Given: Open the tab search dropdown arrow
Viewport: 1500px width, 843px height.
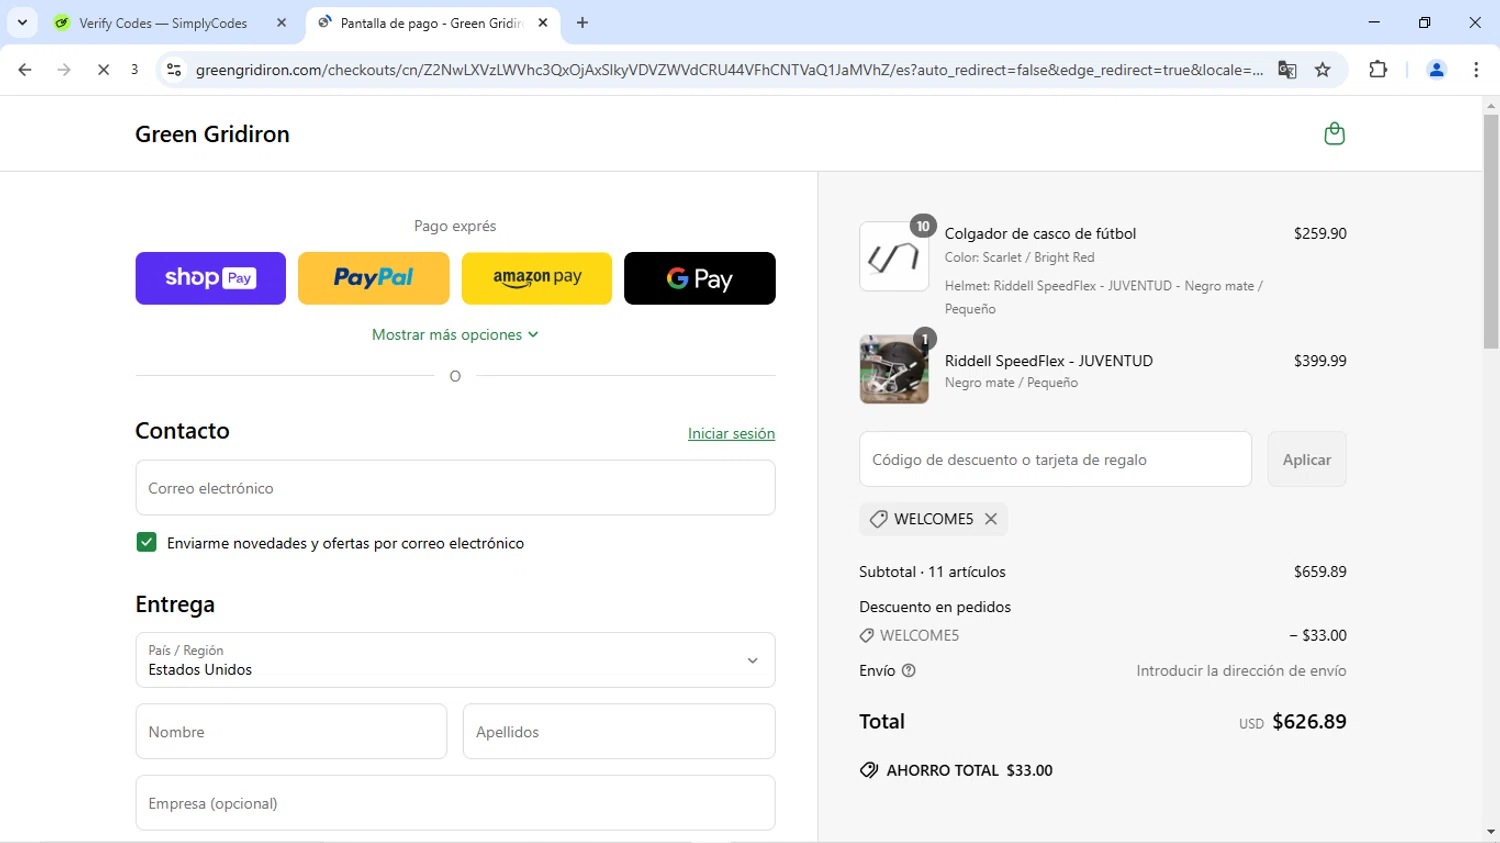Looking at the screenshot, I should click(22, 22).
